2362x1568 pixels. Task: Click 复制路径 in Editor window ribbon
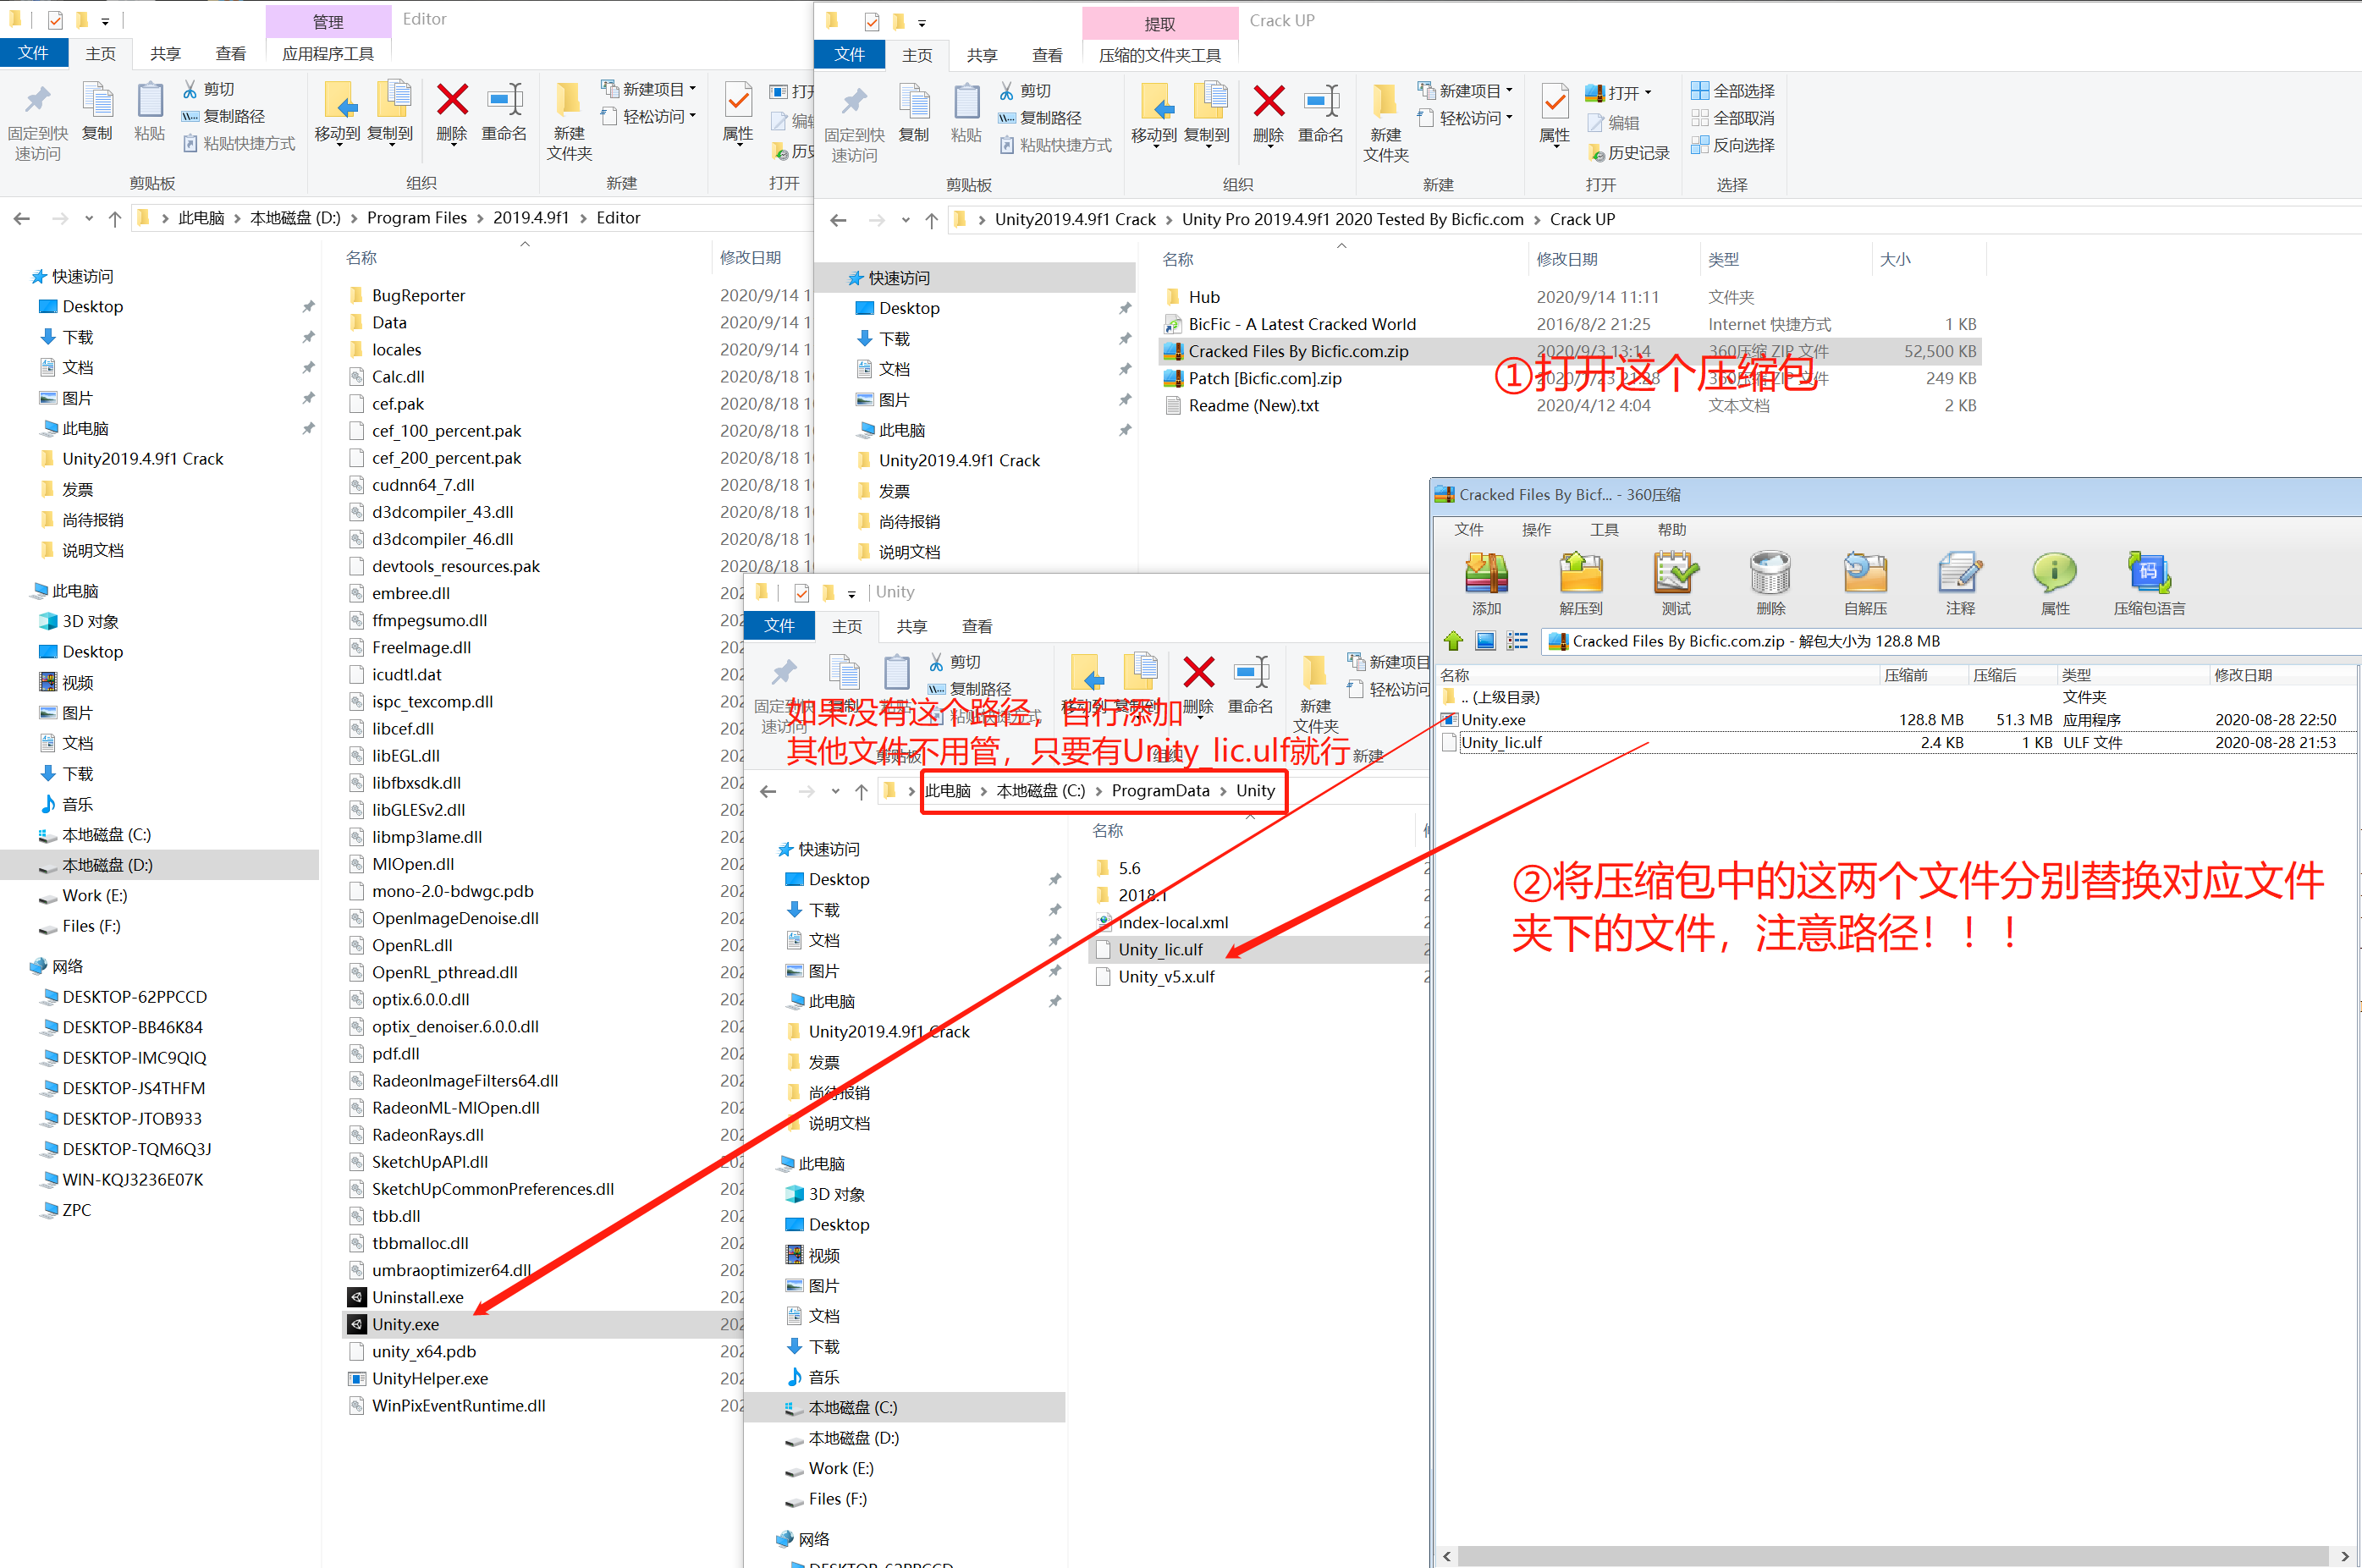click(223, 116)
